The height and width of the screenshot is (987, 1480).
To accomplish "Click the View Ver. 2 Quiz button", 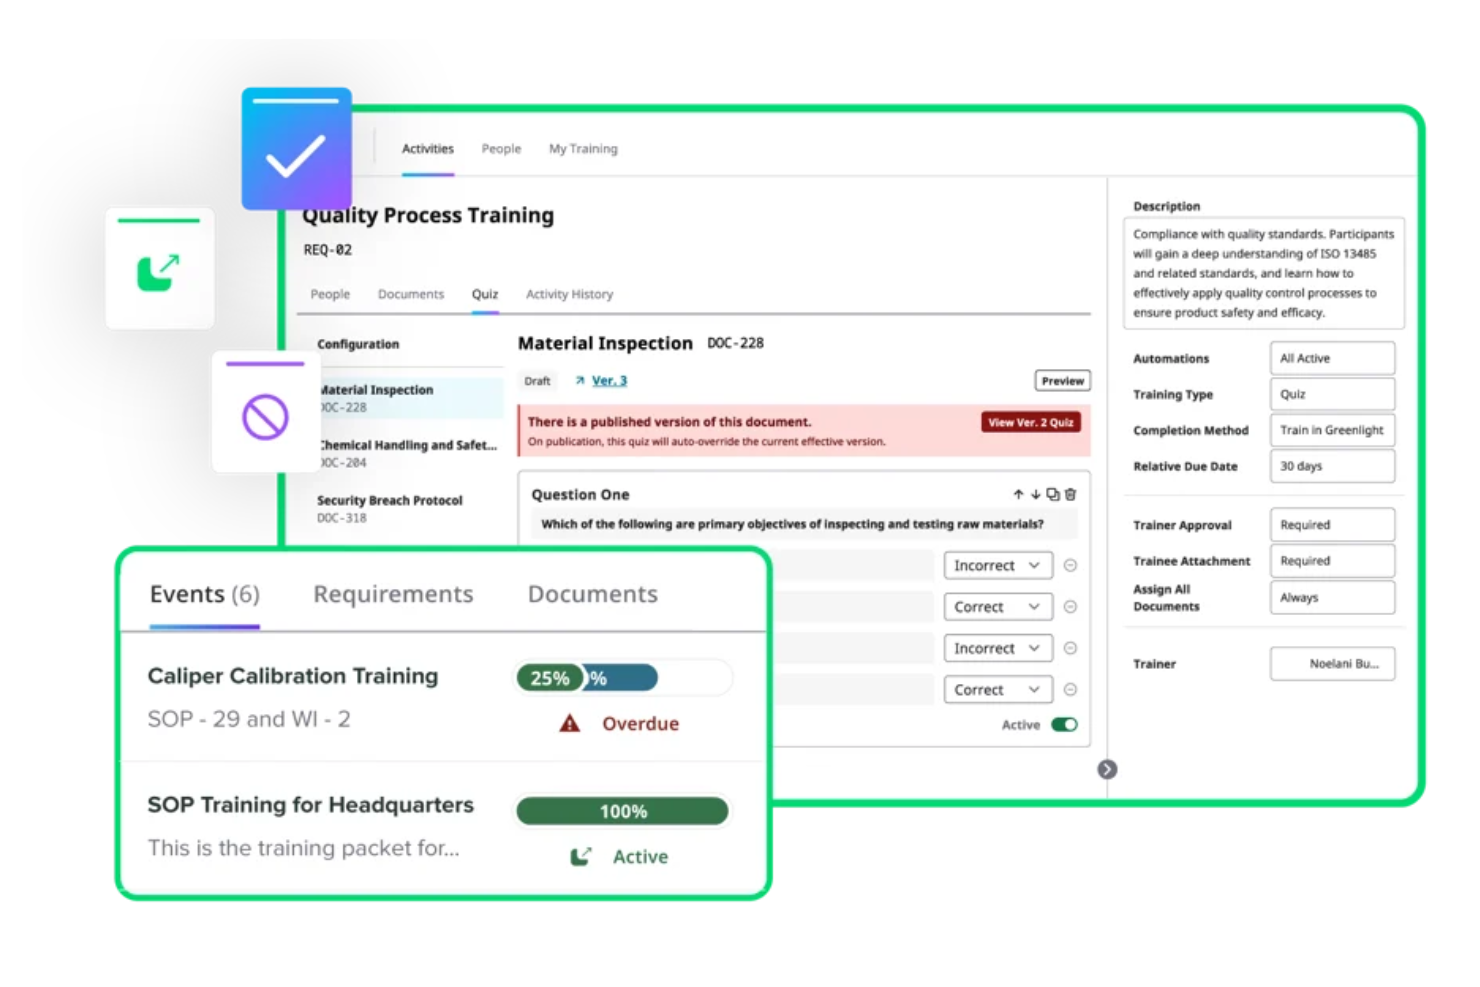I will click(x=1030, y=422).
